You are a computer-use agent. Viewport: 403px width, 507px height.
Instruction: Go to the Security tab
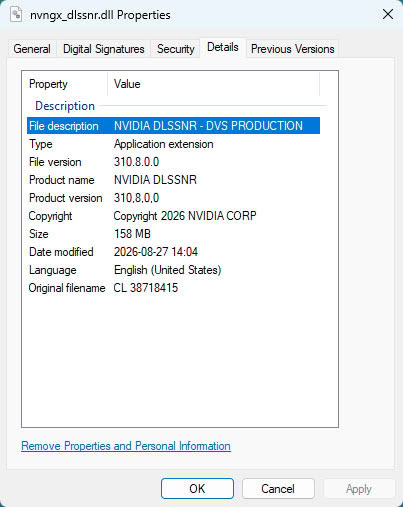click(x=176, y=49)
